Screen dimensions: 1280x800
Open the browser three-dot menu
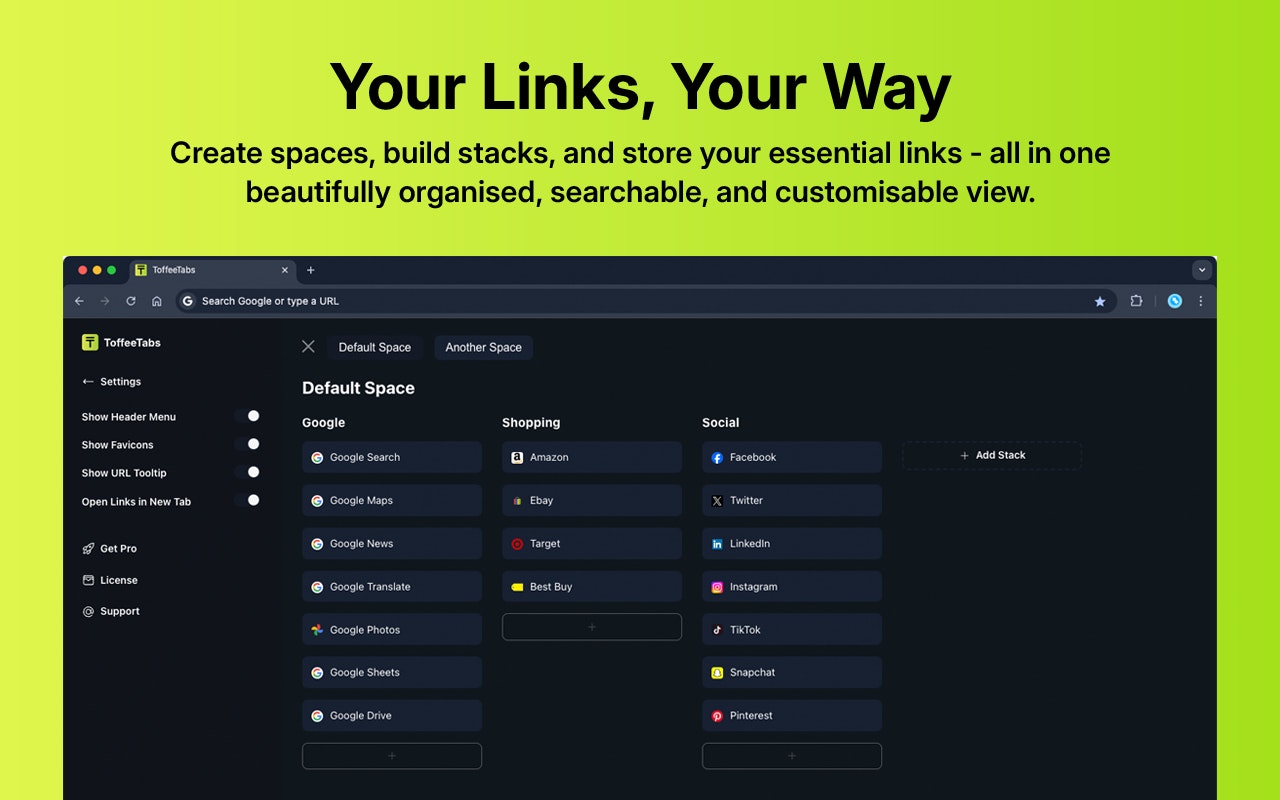pyautogui.click(x=1201, y=301)
